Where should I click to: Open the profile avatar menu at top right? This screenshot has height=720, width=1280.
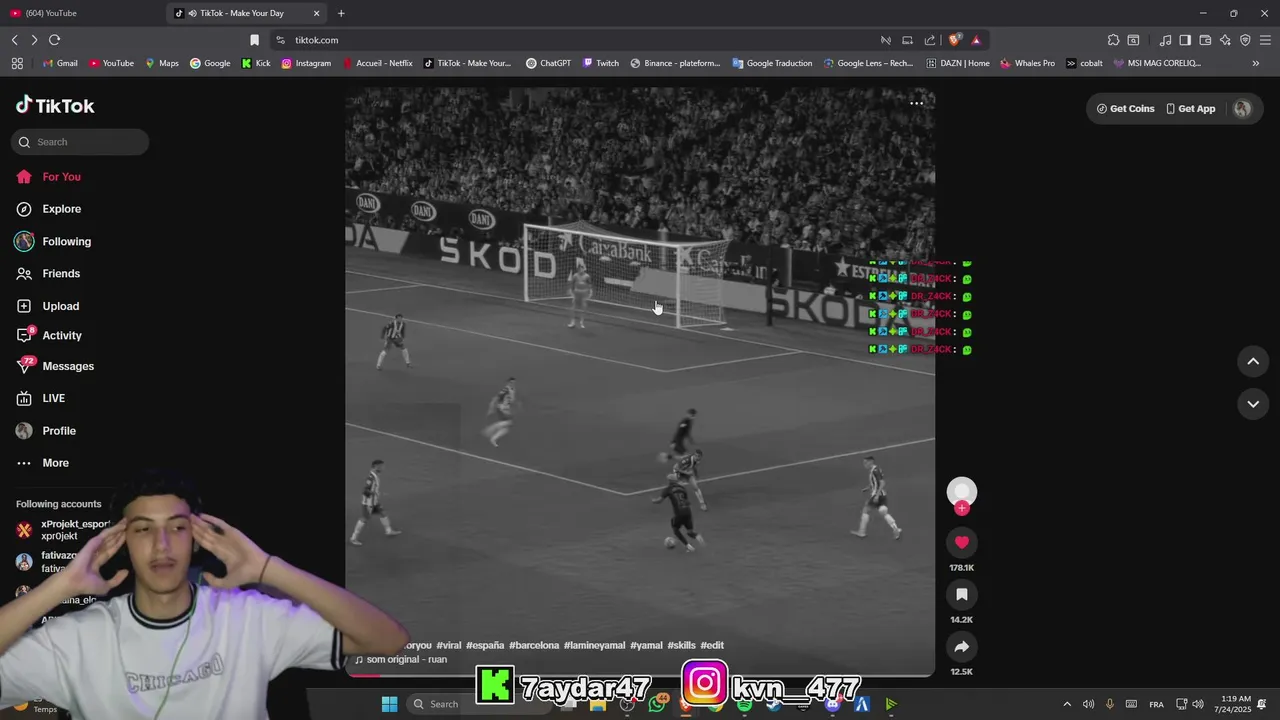[x=1242, y=109]
